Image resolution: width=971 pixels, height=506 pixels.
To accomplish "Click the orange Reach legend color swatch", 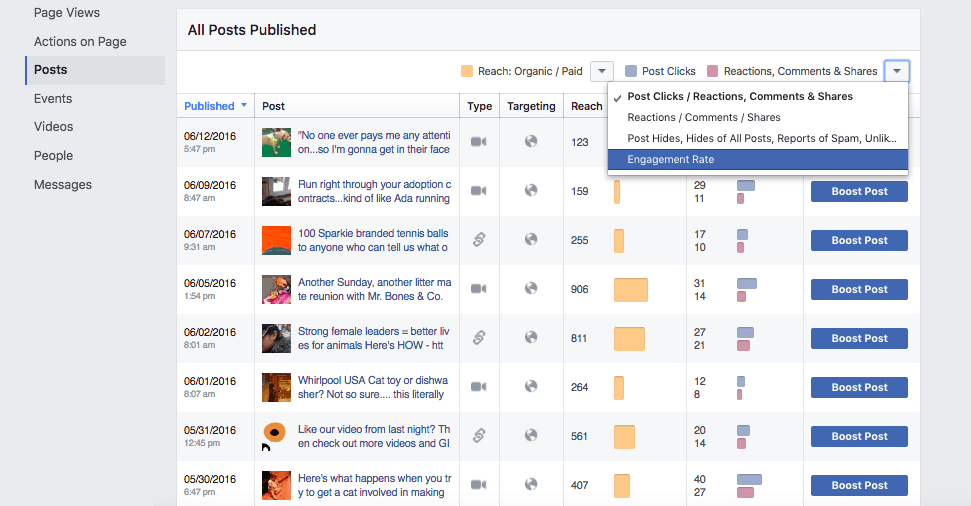I will (x=467, y=71).
